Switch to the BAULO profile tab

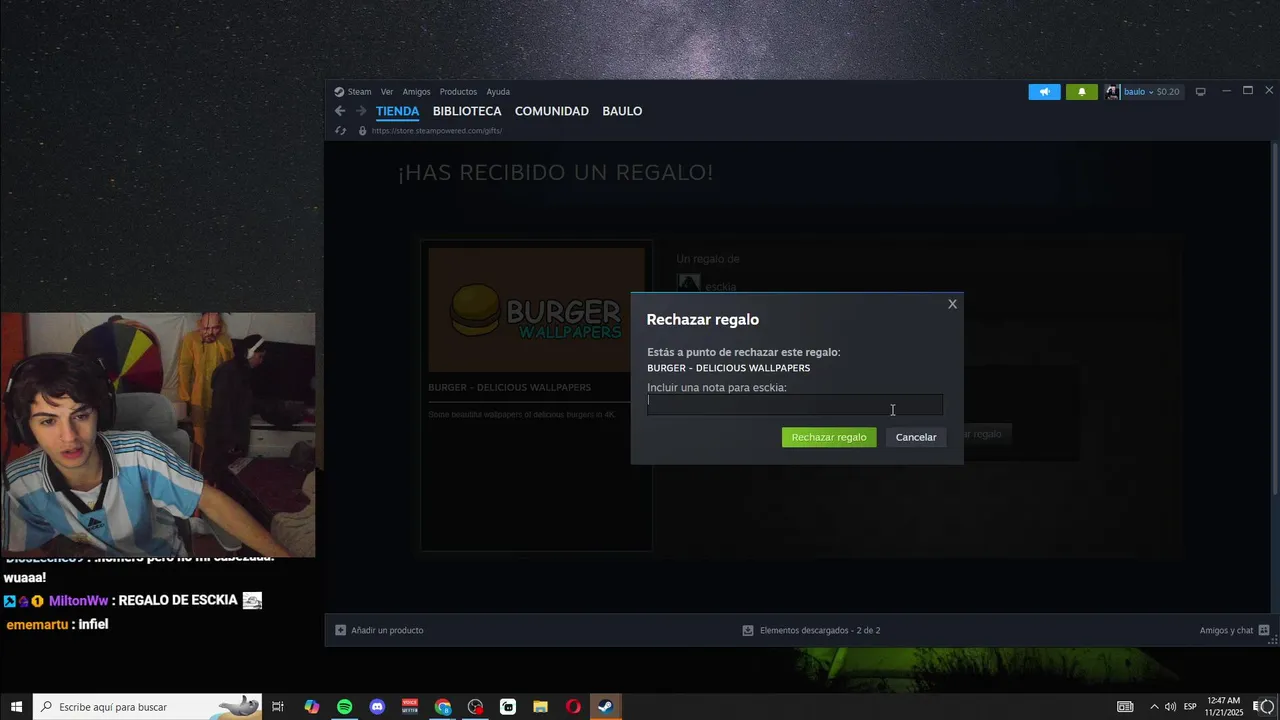622,111
